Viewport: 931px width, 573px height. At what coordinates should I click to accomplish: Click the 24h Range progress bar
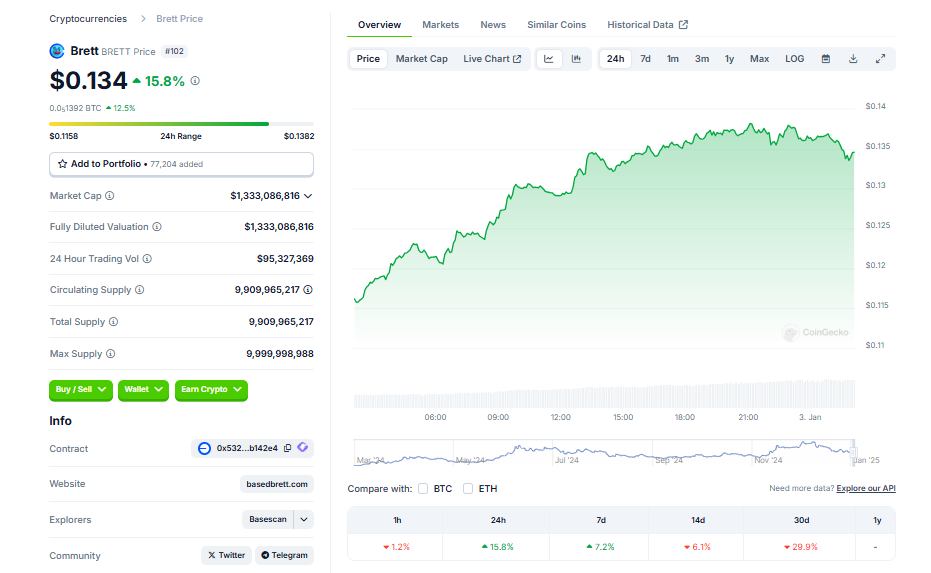[181, 124]
